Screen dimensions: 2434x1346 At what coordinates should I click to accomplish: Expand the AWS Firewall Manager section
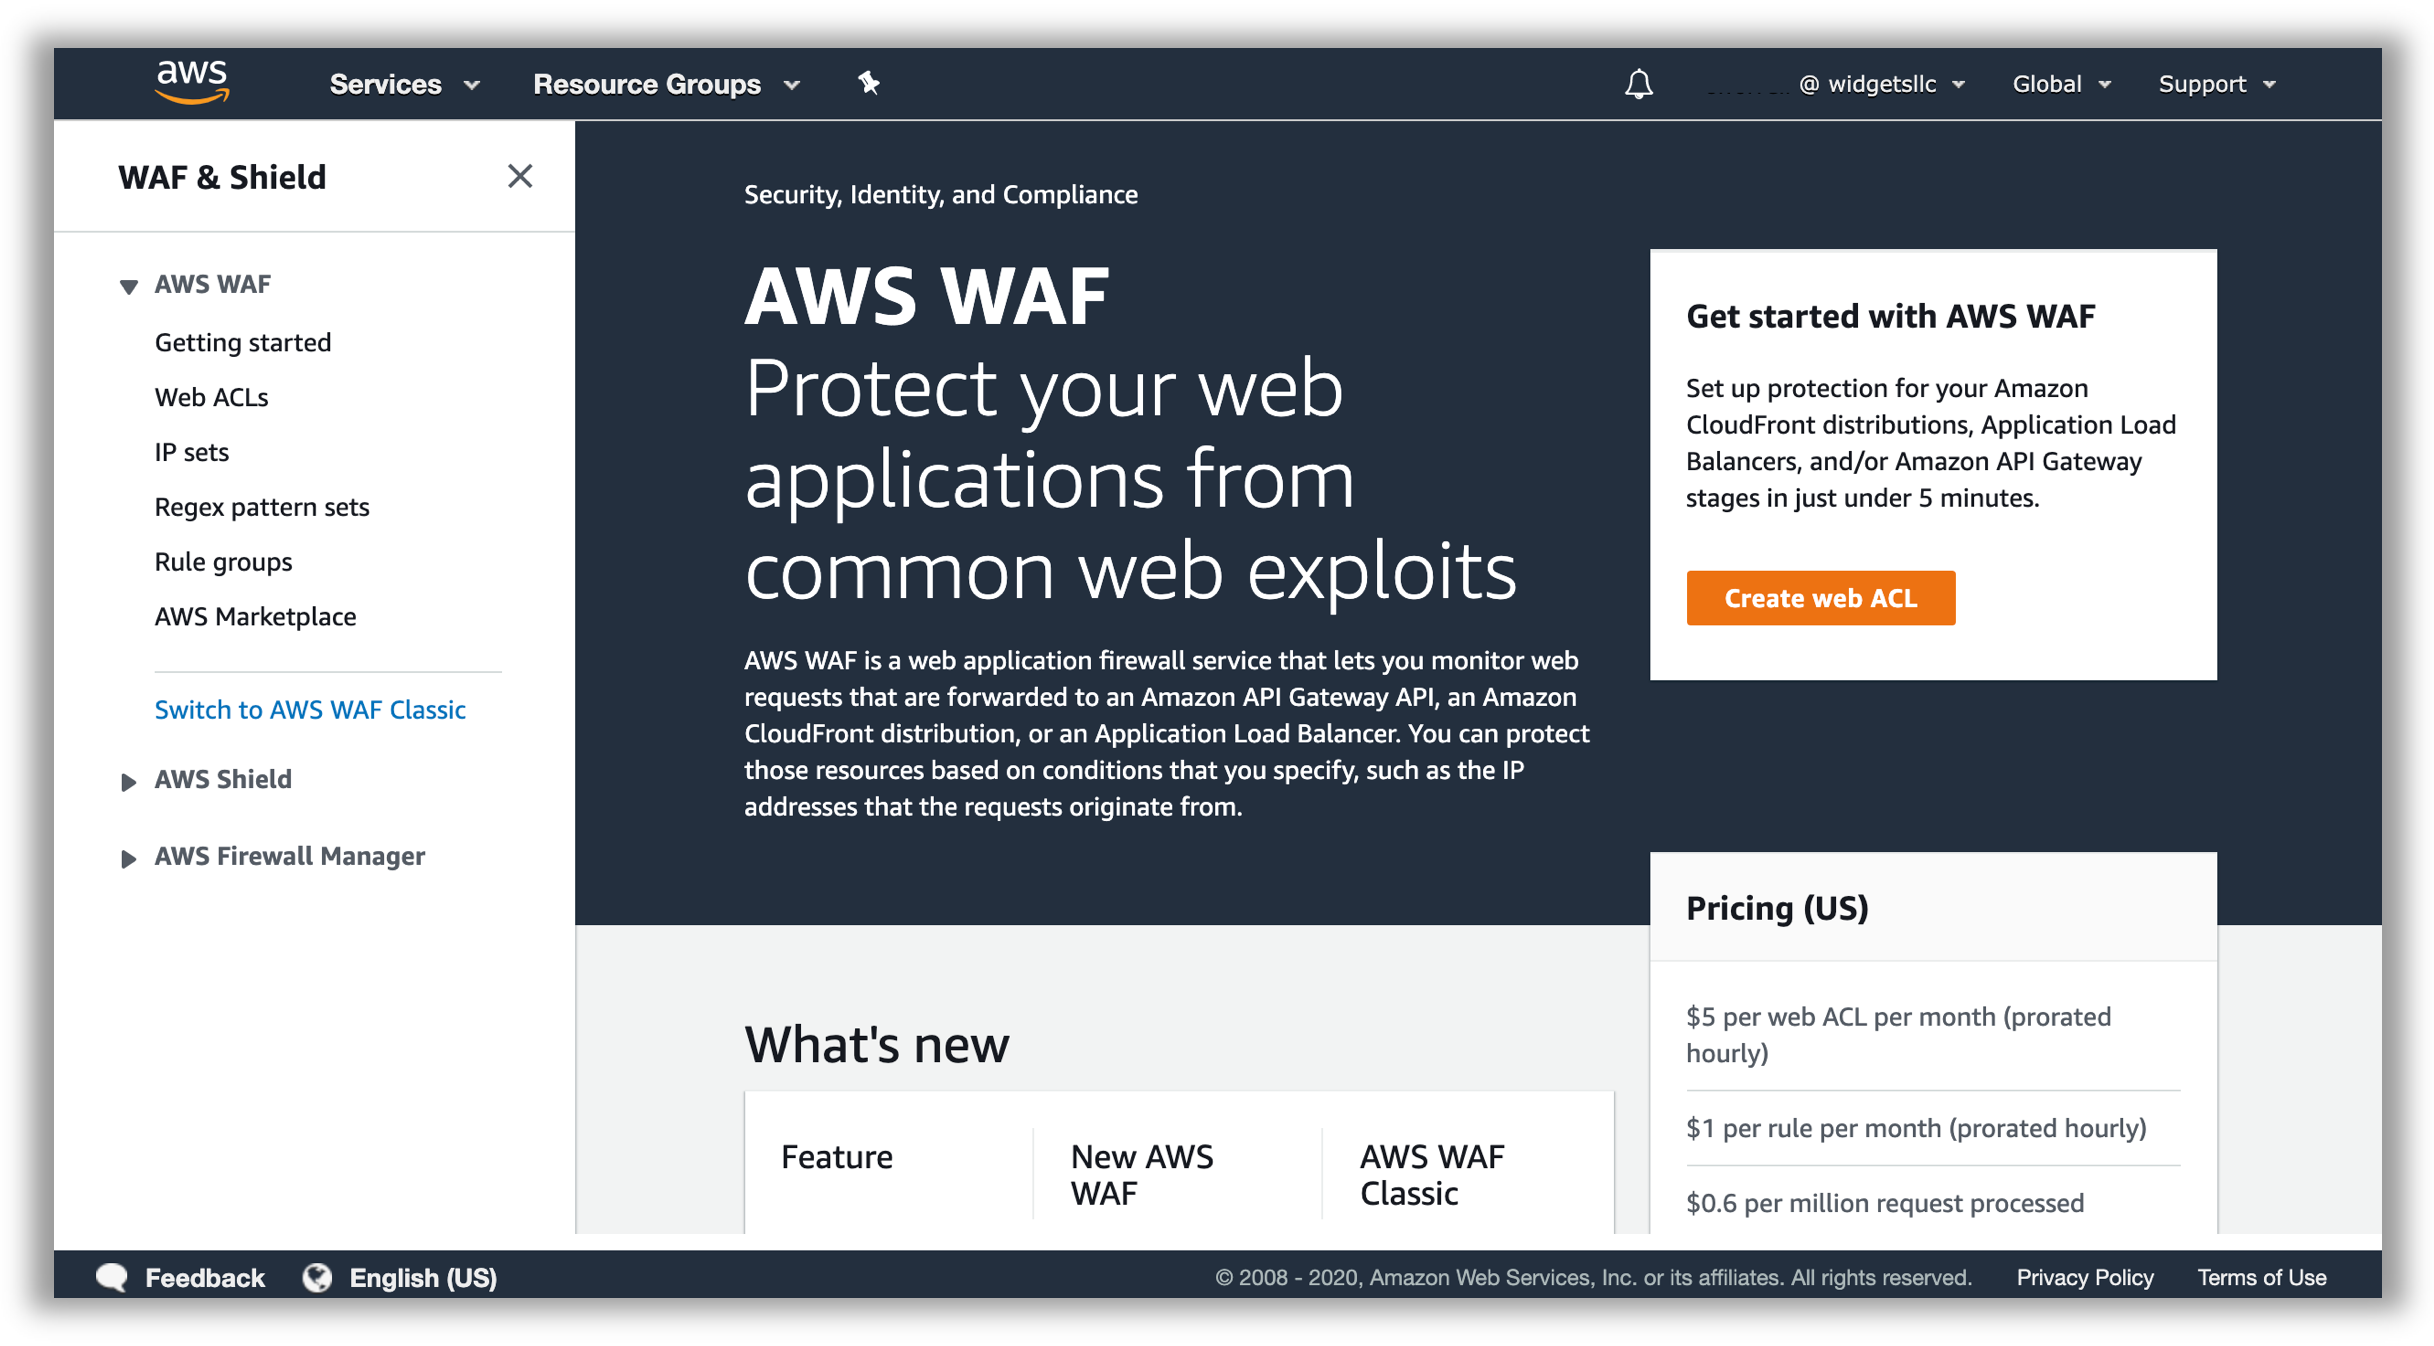[128, 858]
